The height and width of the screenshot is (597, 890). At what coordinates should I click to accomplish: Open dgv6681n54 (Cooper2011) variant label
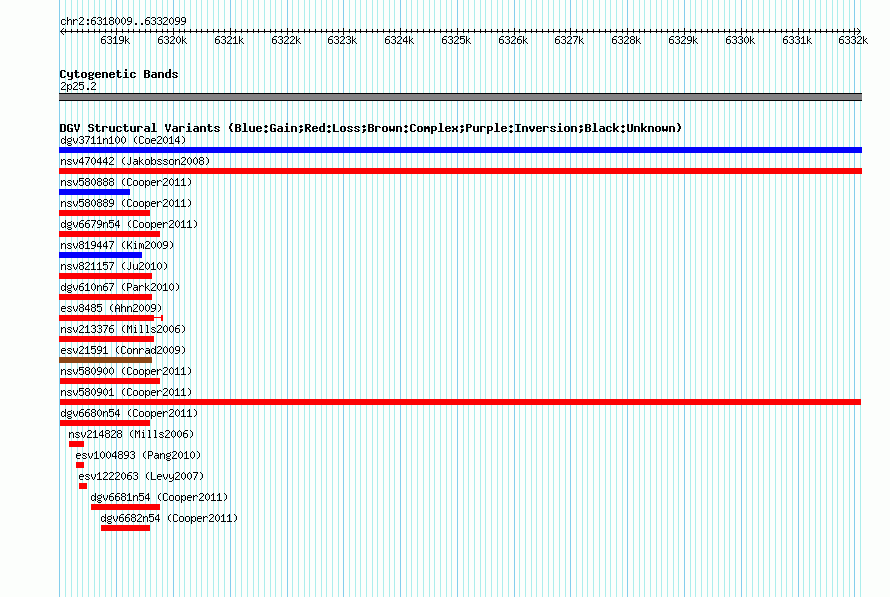click(159, 497)
